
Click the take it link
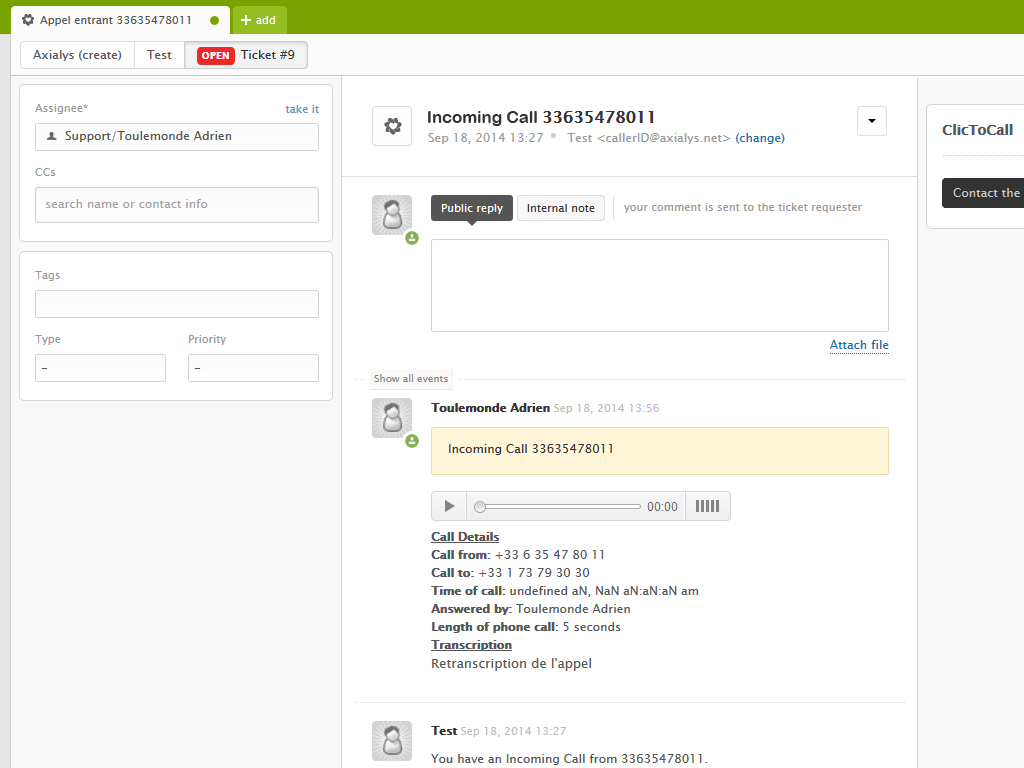(302, 109)
